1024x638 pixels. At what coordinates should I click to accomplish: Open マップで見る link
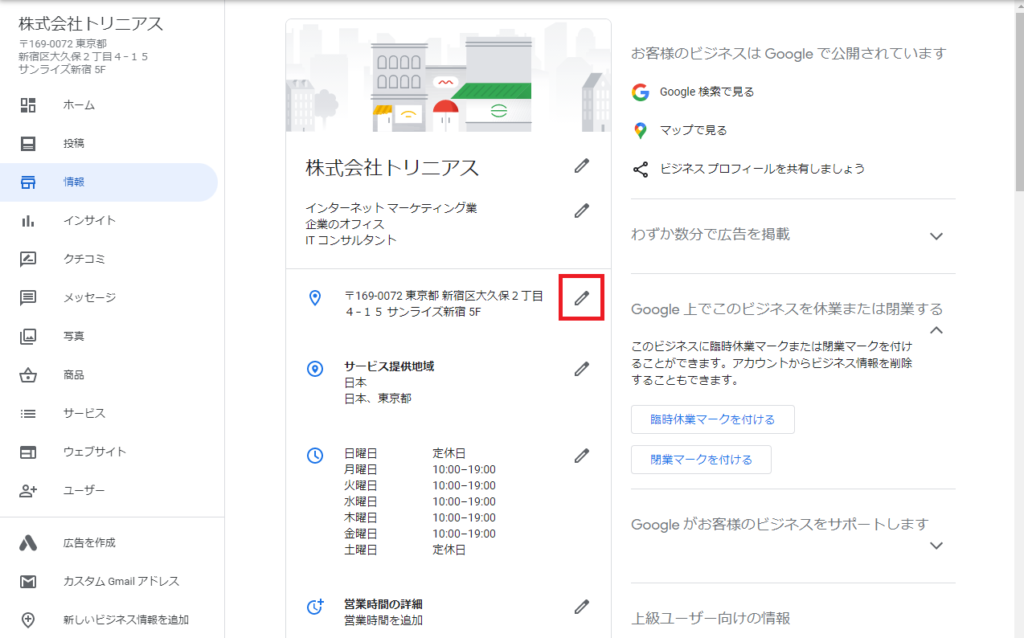click(693, 131)
